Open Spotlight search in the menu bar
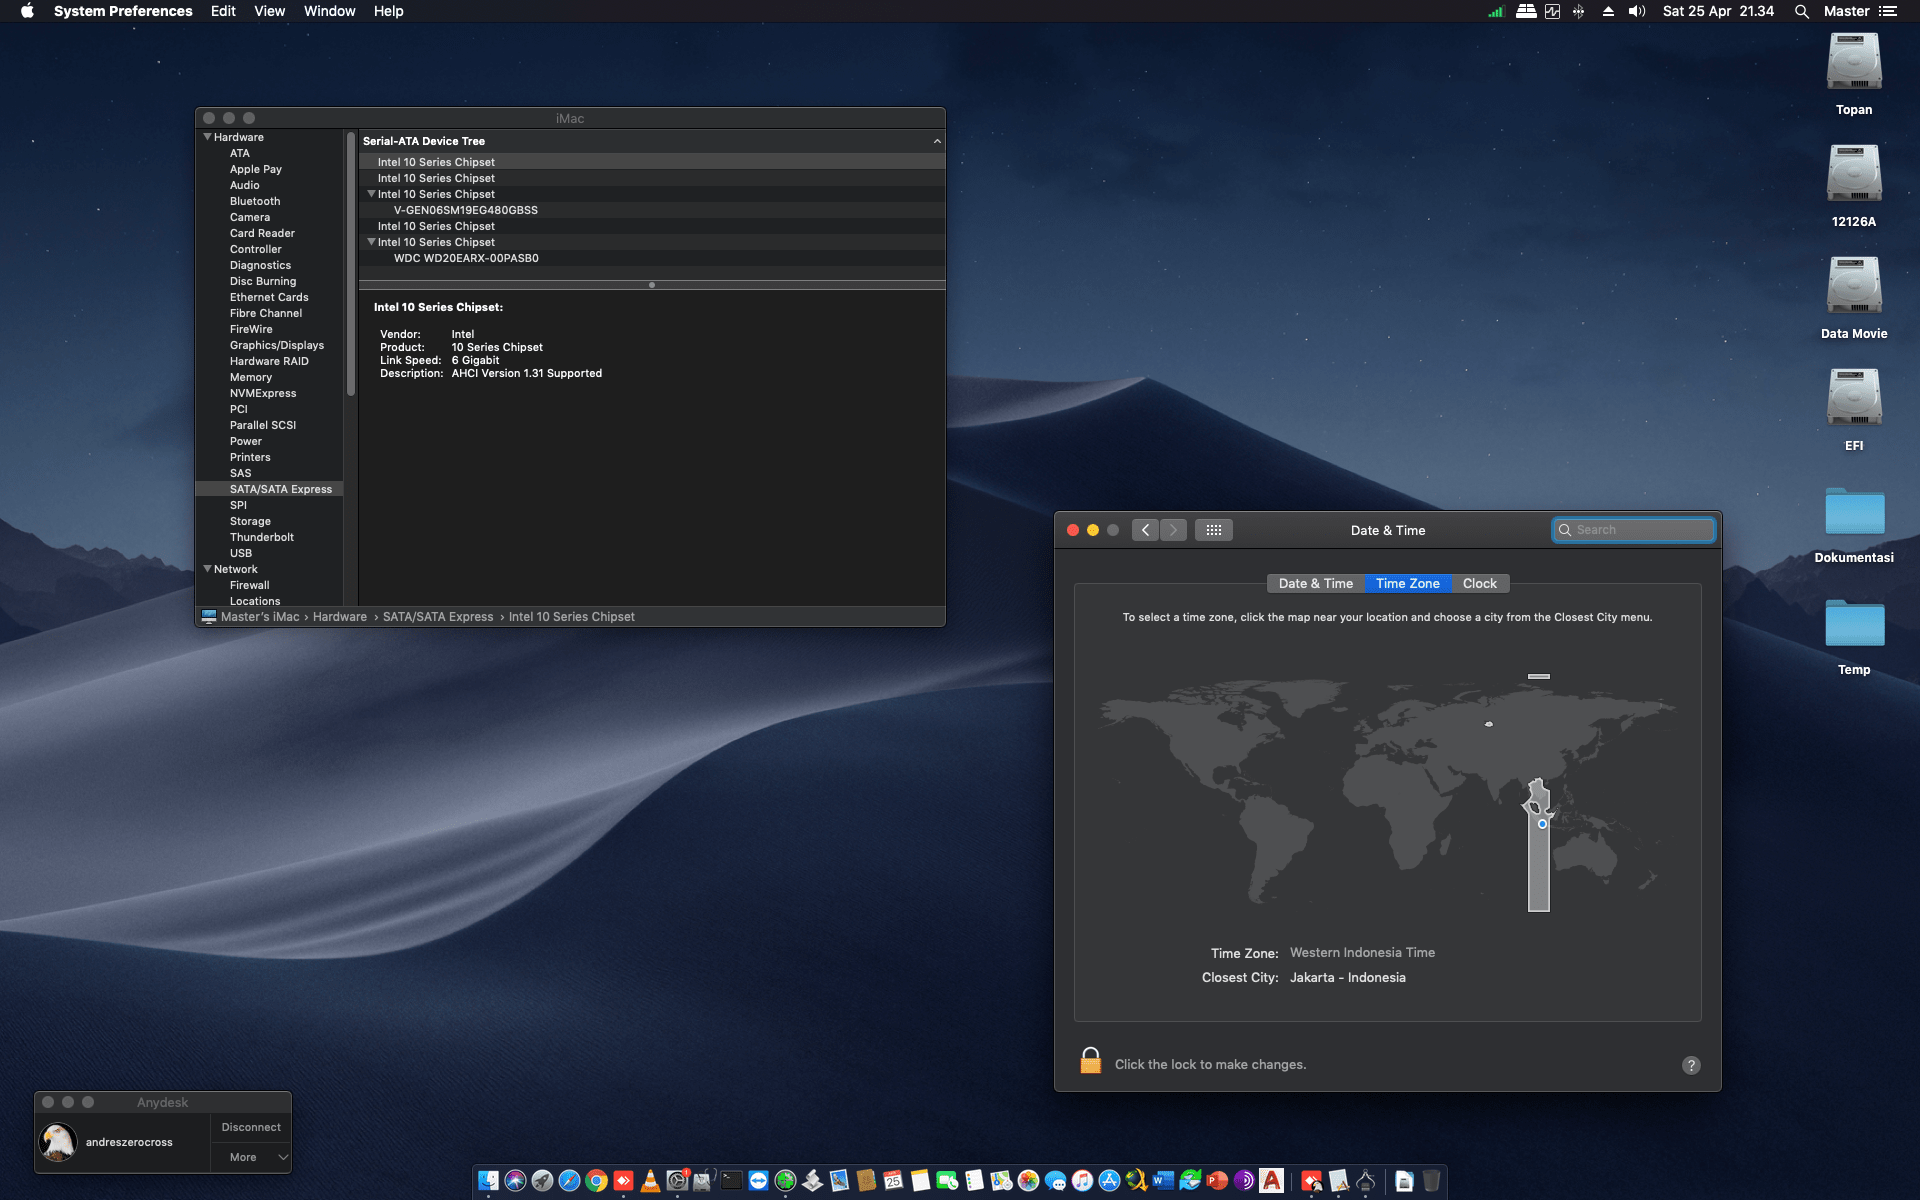 point(1801,11)
